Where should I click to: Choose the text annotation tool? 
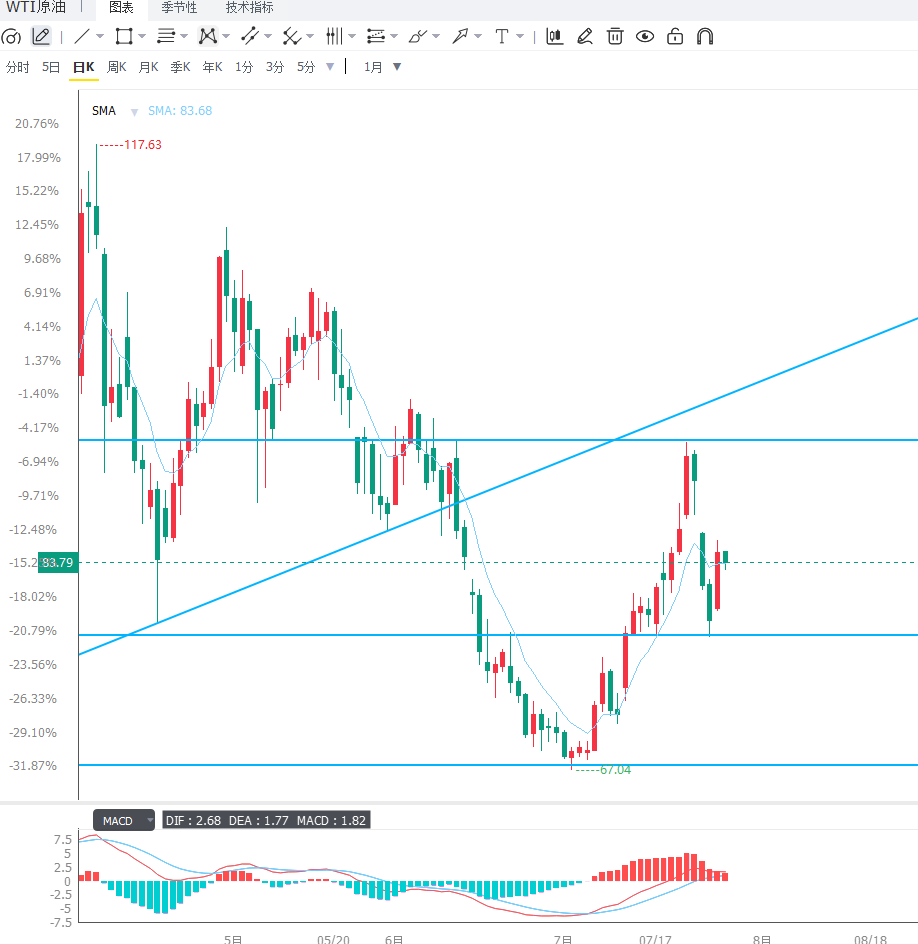(x=501, y=37)
